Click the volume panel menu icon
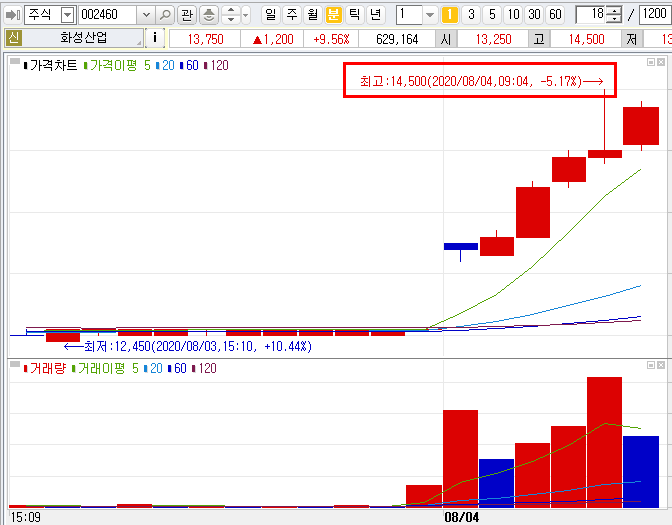The width and height of the screenshot is (672, 525). tap(15, 364)
